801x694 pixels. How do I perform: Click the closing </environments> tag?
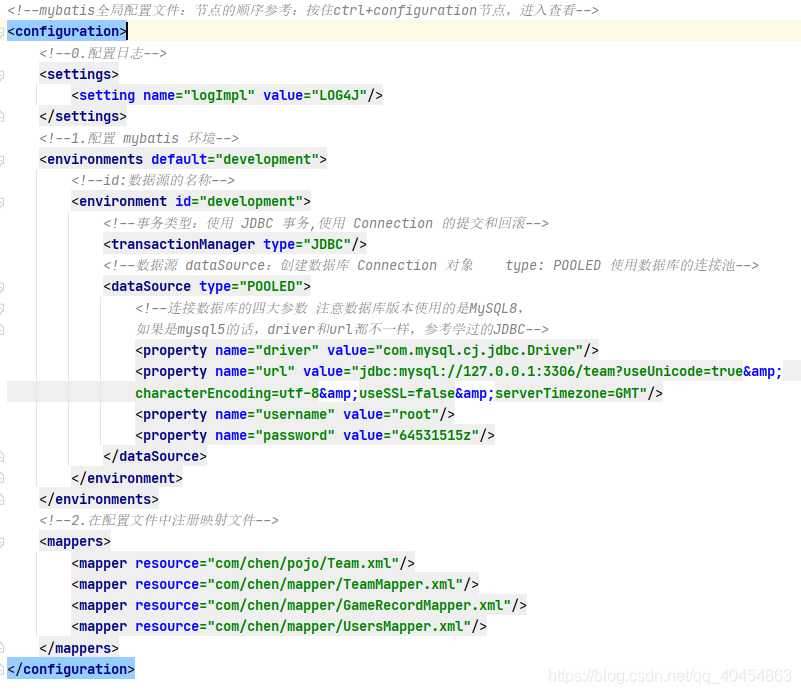[x=99, y=499]
